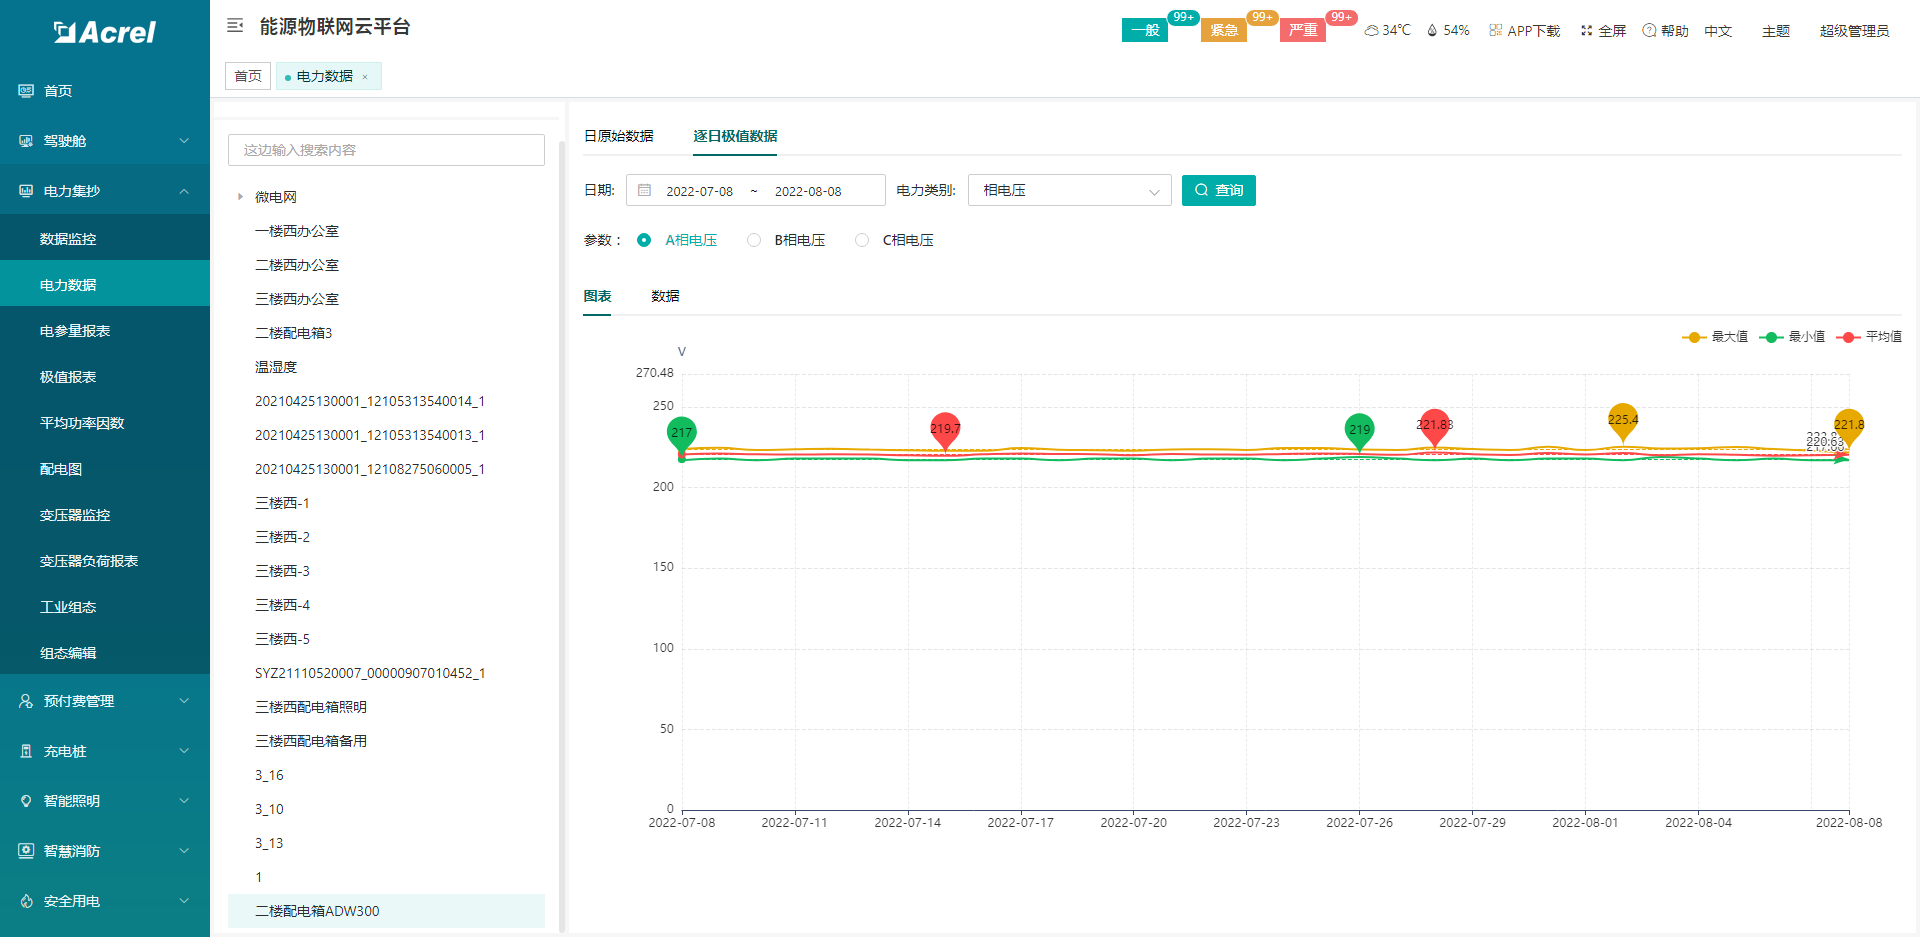Open the 电力类别 dropdown

coord(1069,191)
